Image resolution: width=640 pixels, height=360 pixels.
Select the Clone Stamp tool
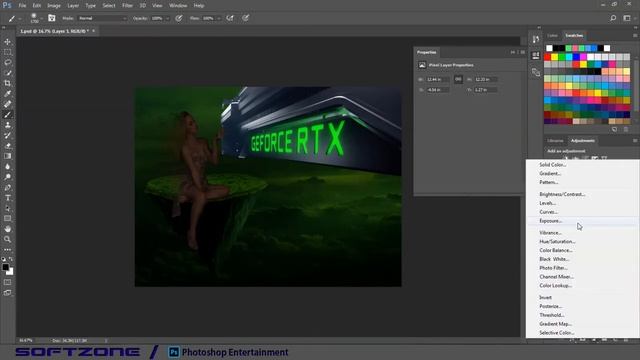point(7,125)
